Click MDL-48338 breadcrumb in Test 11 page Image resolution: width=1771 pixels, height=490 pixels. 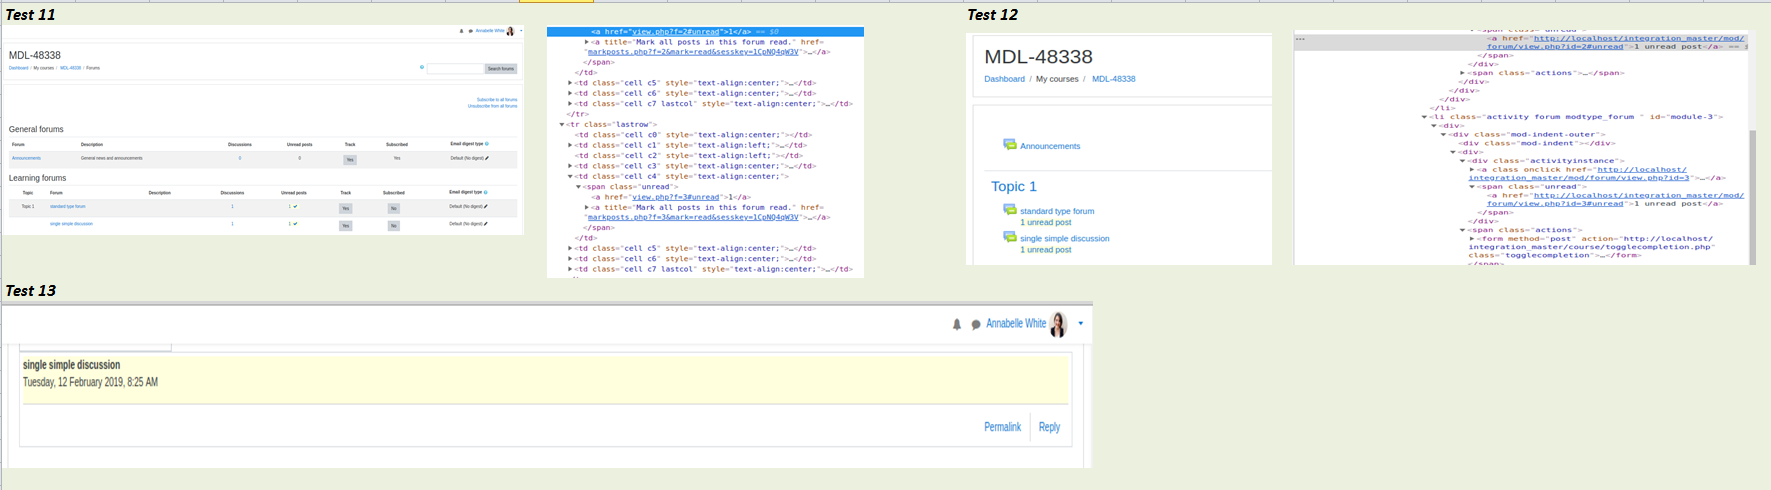(x=70, y=68)
